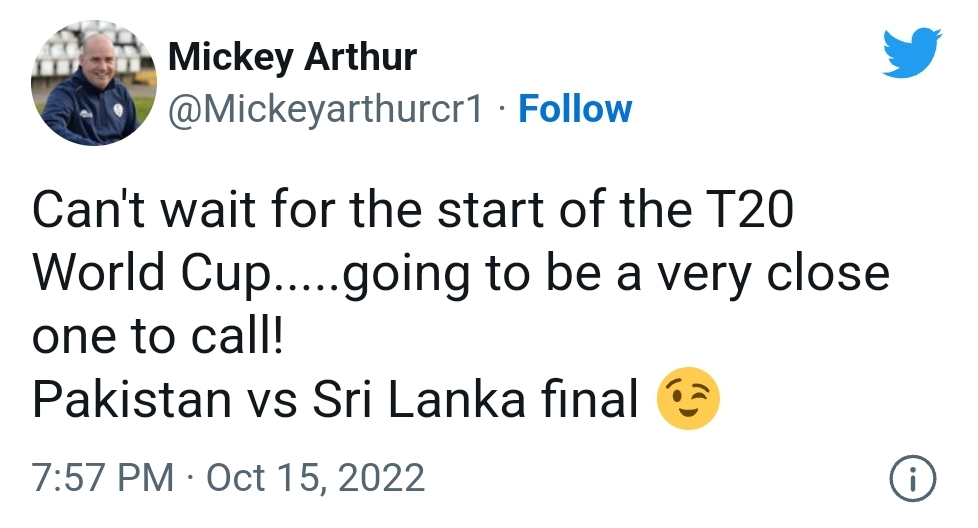This screenshot has height=528, width=978.
Task: Open the @Mickeyarthurcr1 handle link
Action: [x=325, y=109]
